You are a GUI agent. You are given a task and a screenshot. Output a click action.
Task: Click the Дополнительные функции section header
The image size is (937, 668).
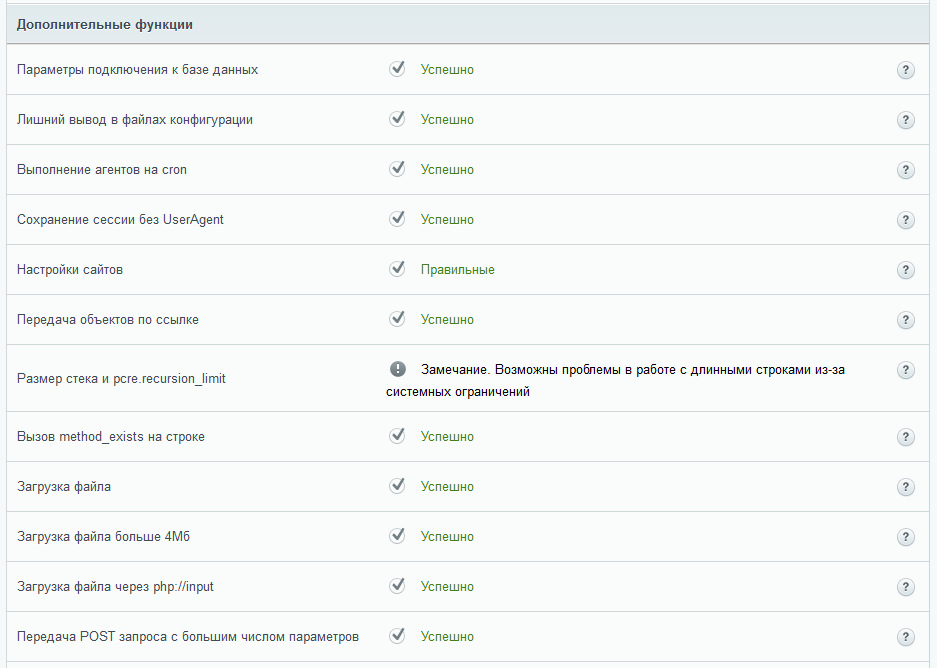pyautogui.click(x=105, y=24)
